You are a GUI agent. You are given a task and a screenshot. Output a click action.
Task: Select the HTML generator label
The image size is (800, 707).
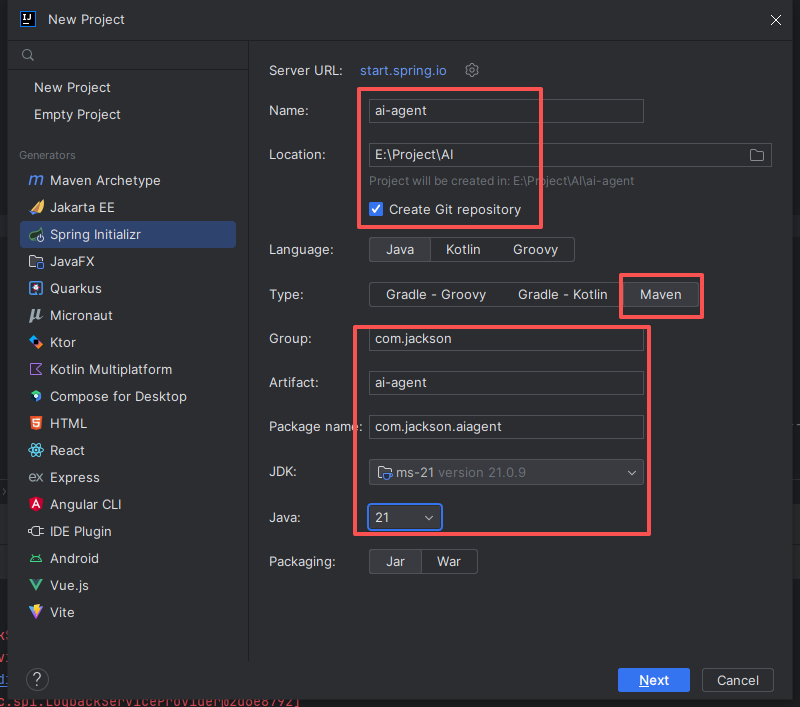point(68,423)
